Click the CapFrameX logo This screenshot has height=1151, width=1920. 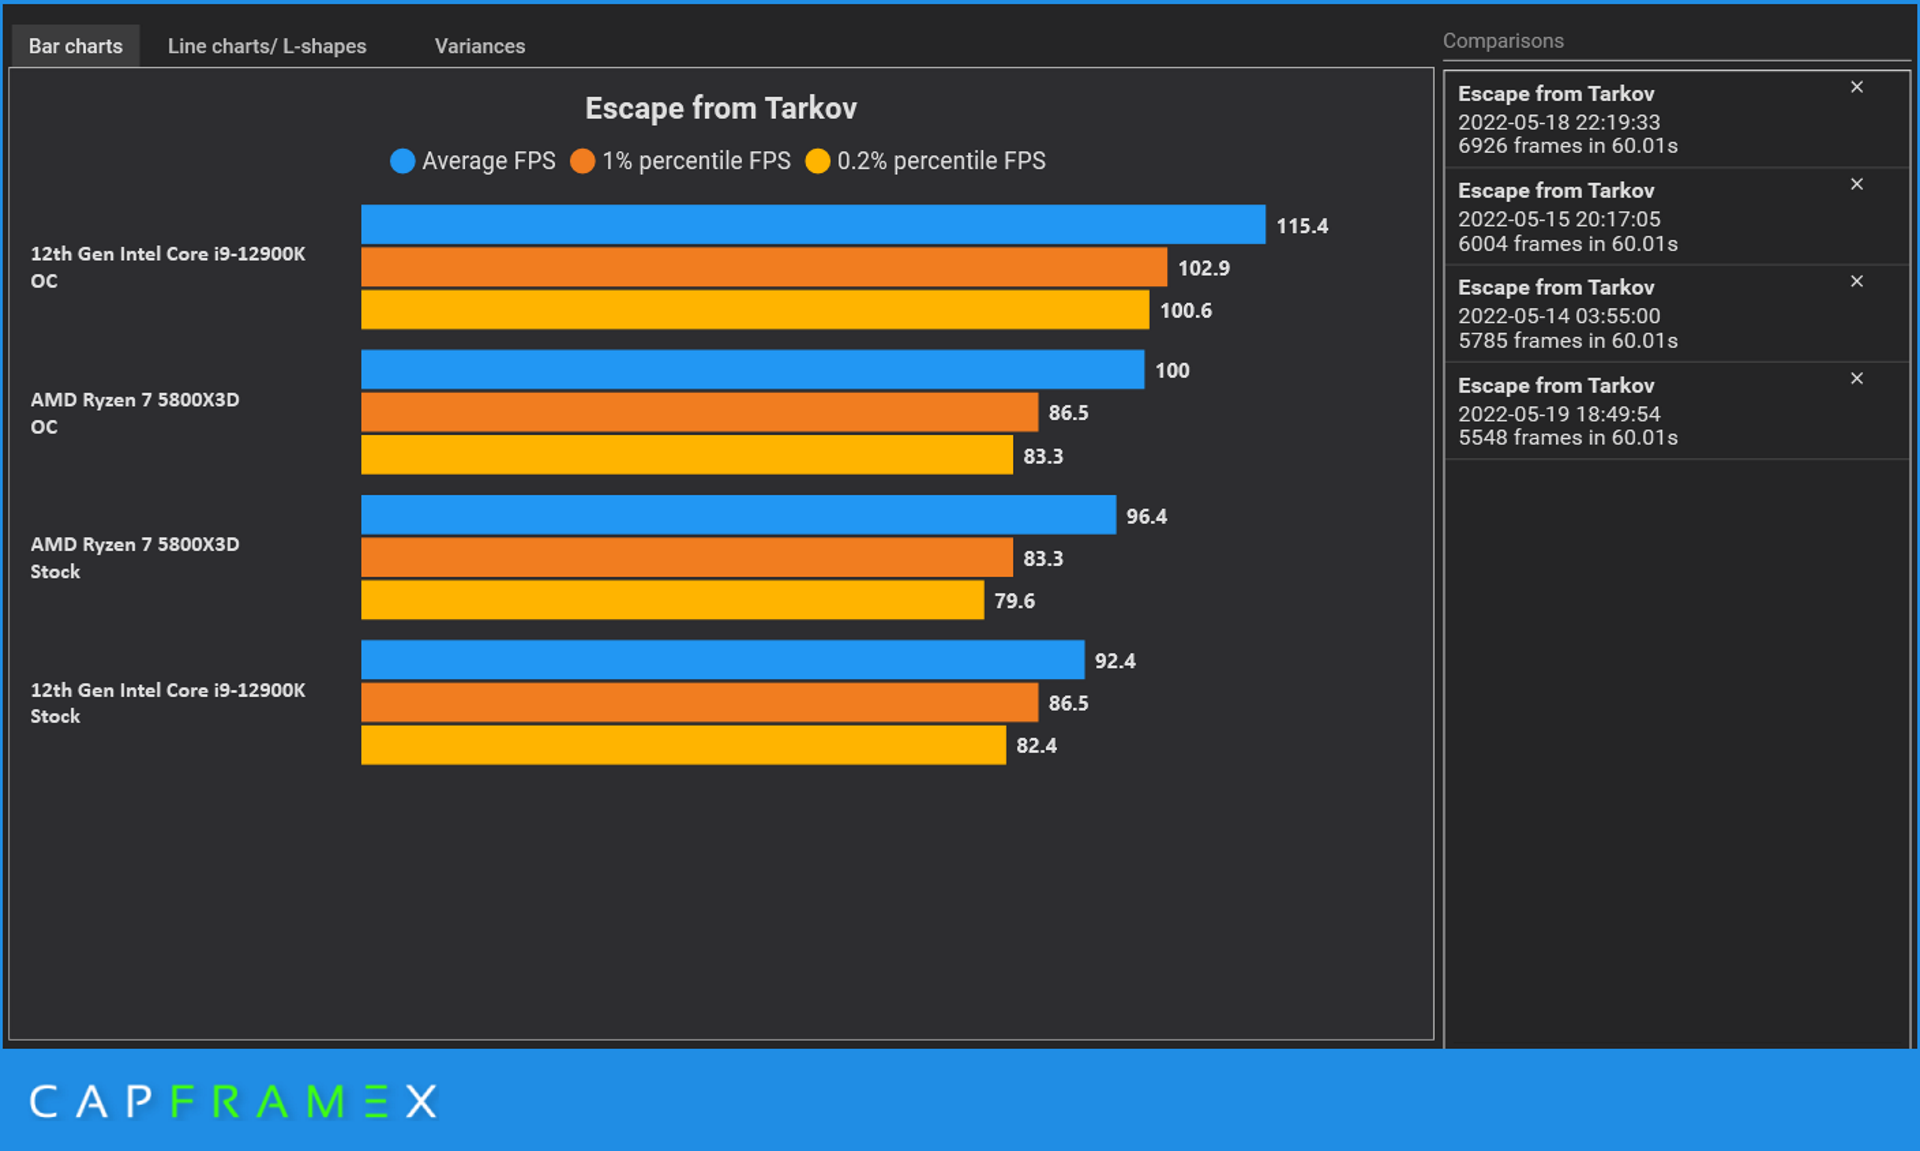[x=233, y=1101]
